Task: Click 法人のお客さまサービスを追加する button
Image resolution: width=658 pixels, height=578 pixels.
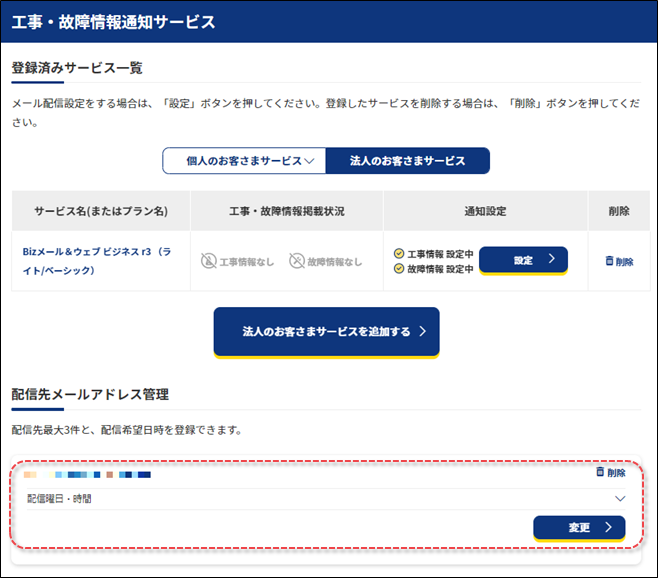Action: (x=326, y=332)
